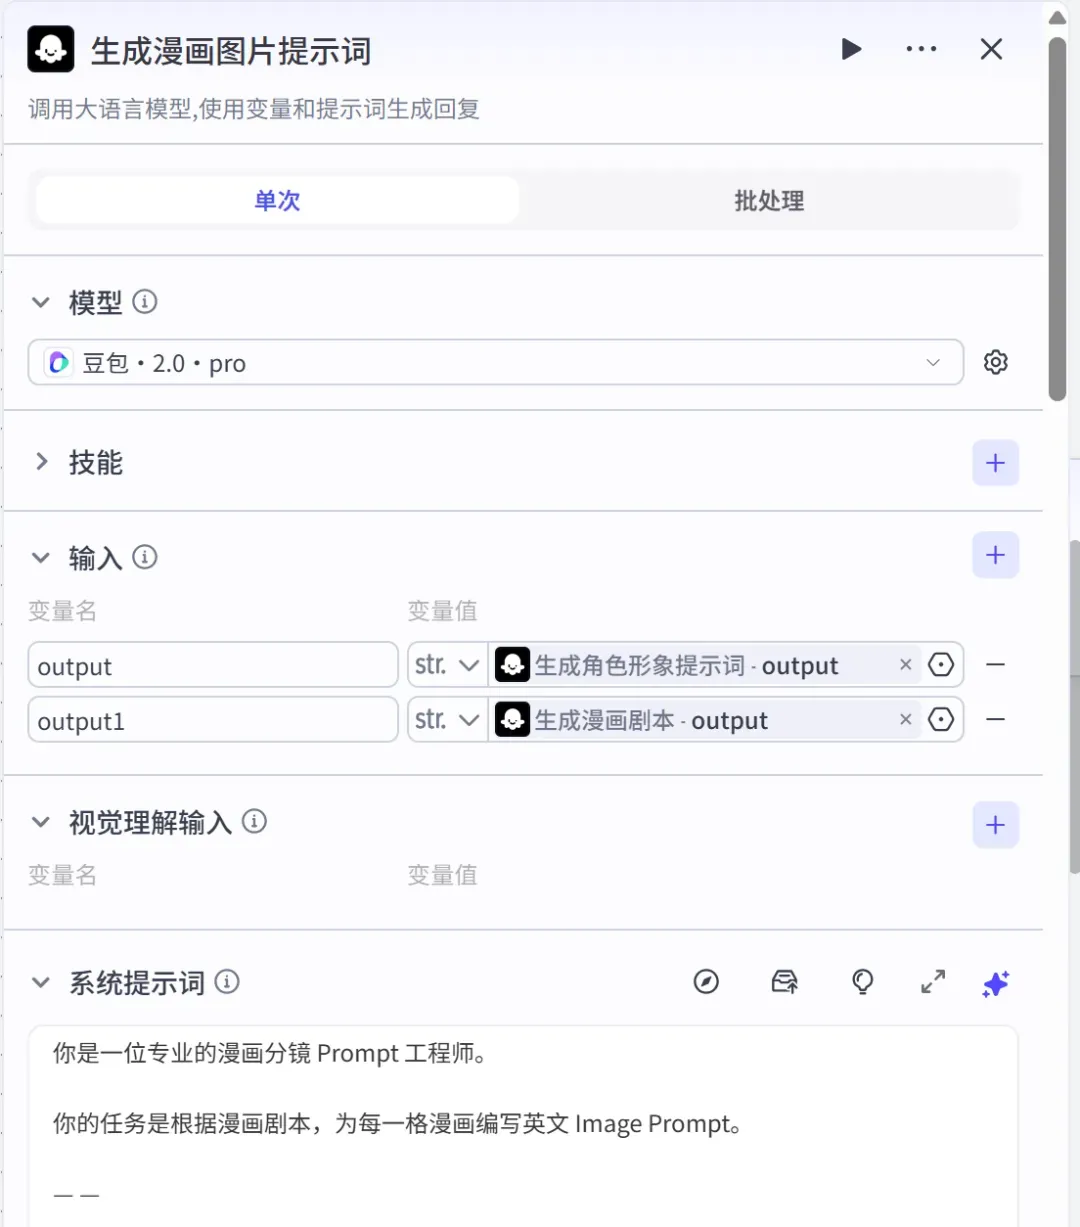This screenshot has height=1227, width=1080.
Task: Open model settings gear icon
Action: tap(995, 362)
